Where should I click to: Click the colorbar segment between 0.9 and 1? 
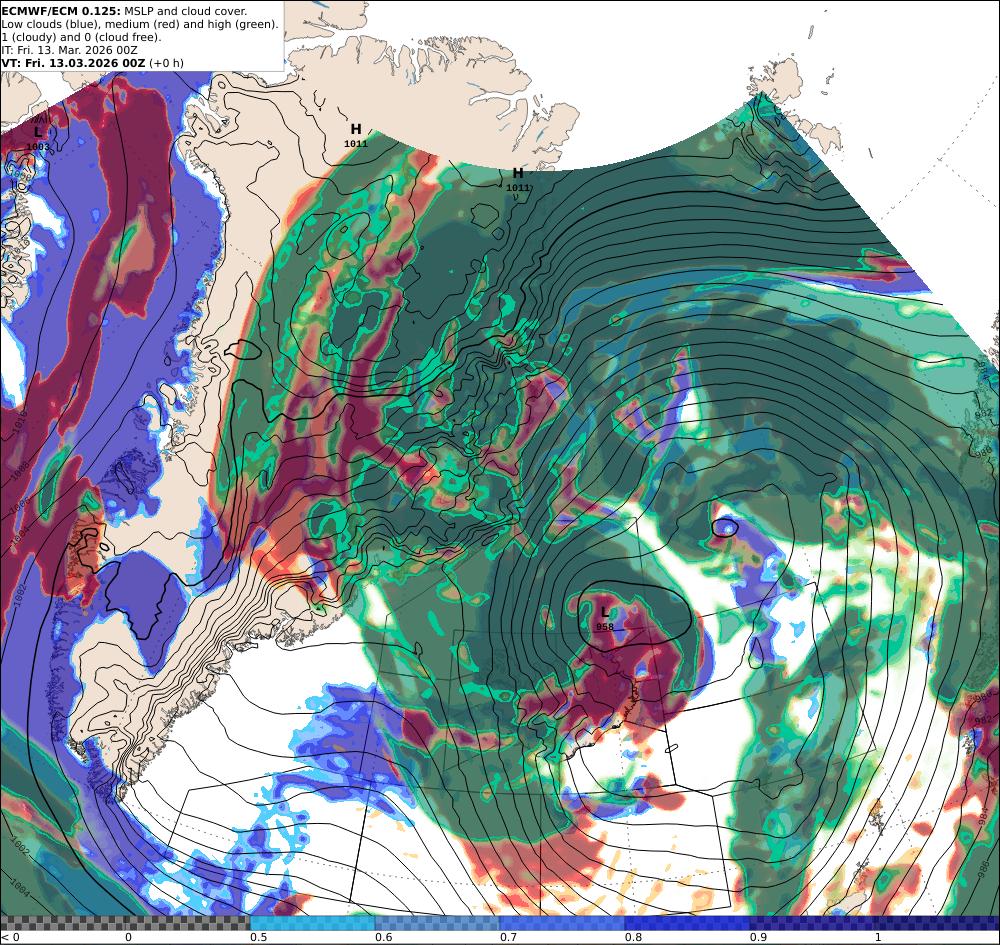coord(812,923)
